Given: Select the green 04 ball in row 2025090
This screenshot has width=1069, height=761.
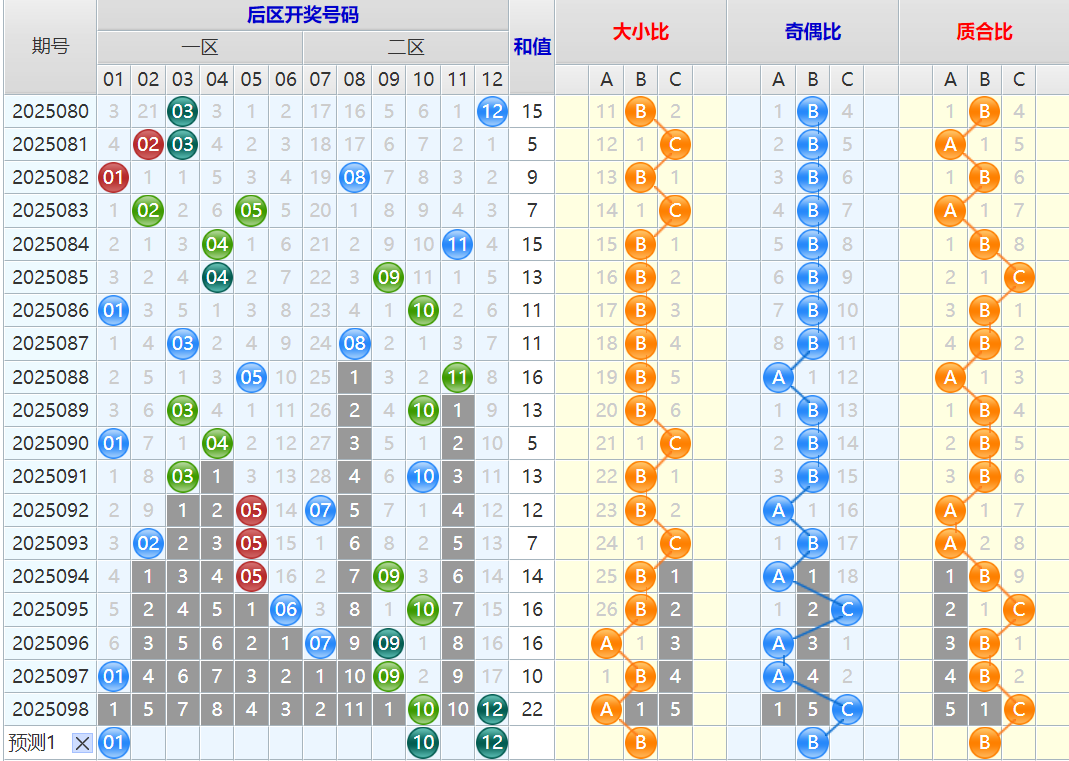Looking at the screenshot, I should 217,443.
